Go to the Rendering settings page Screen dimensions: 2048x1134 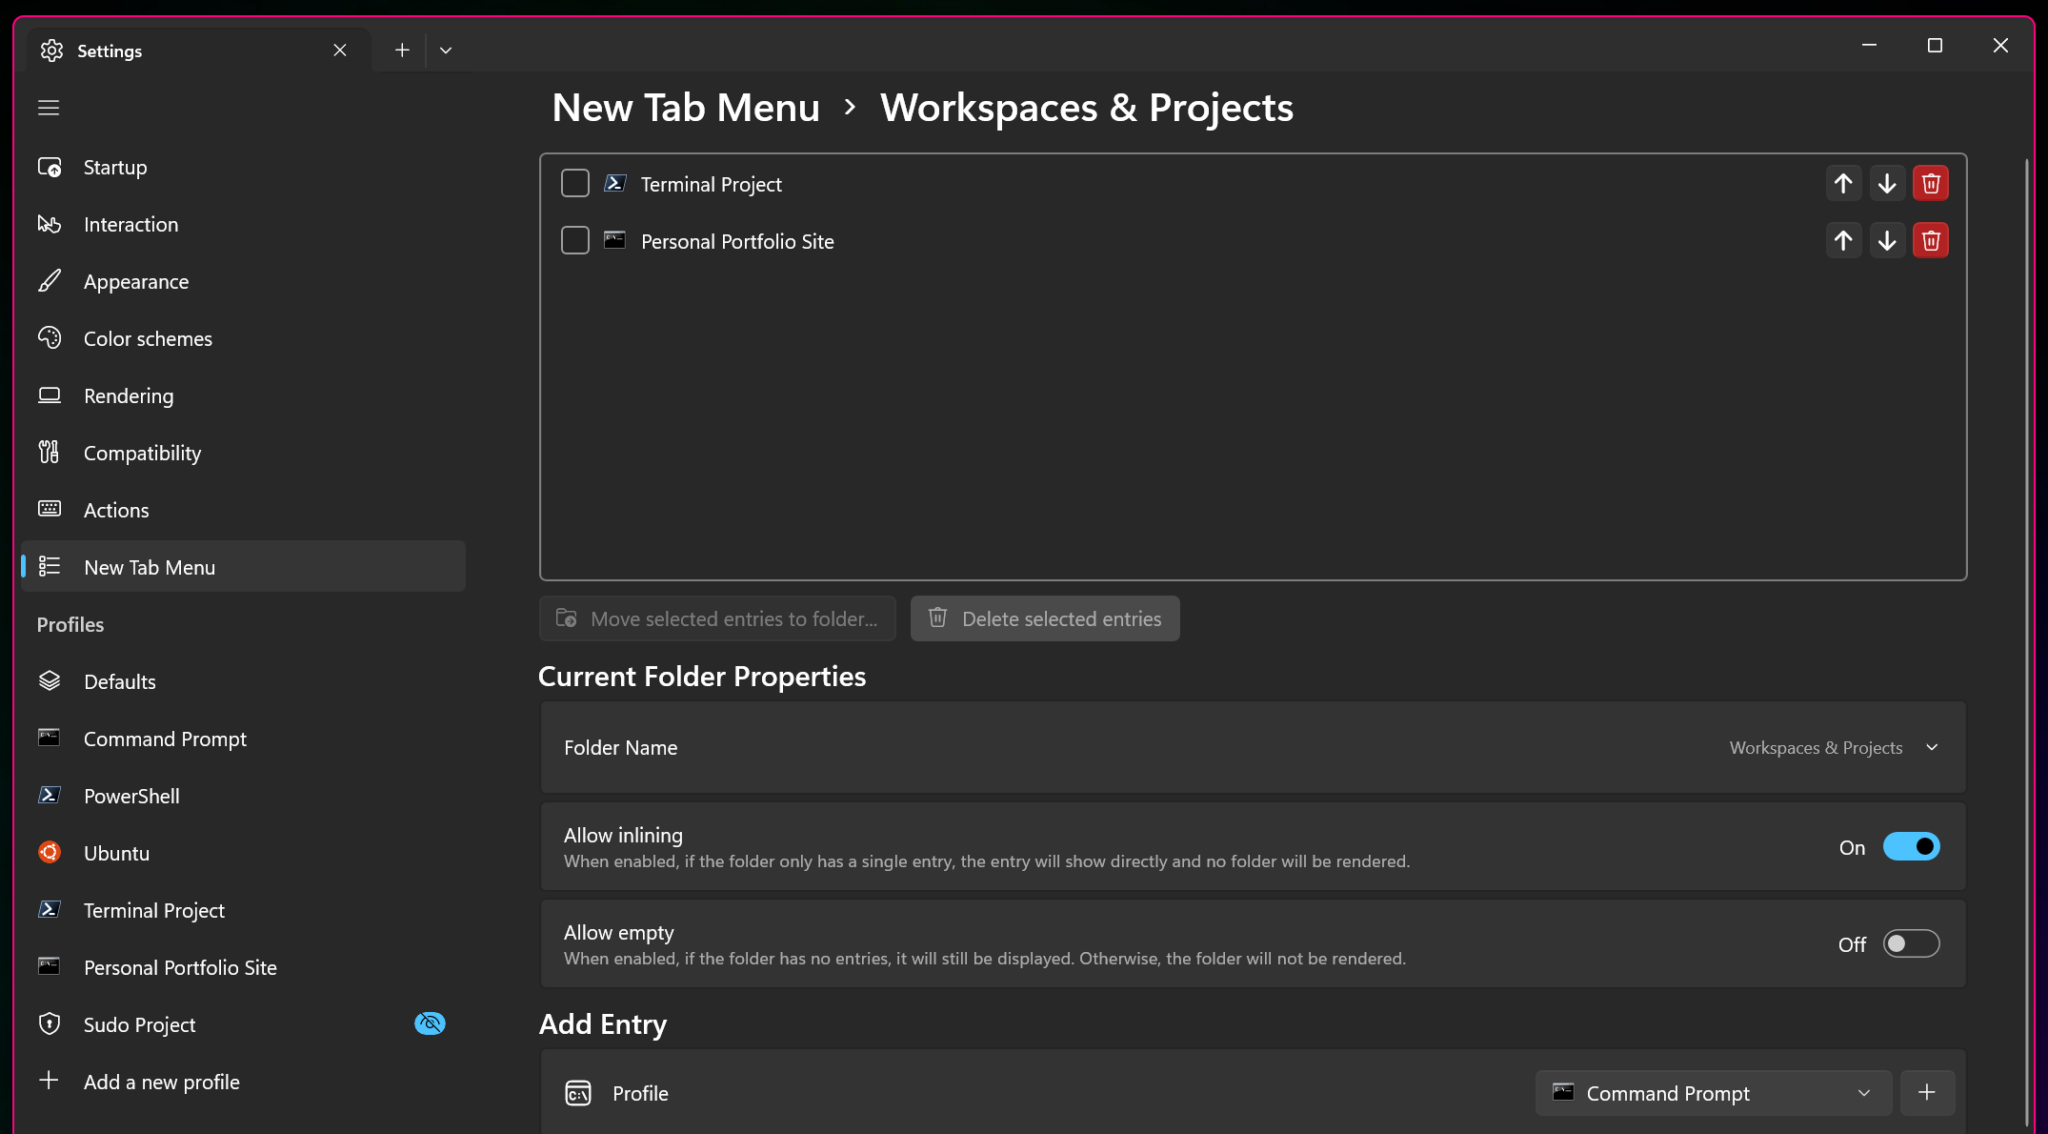(128, 396)
